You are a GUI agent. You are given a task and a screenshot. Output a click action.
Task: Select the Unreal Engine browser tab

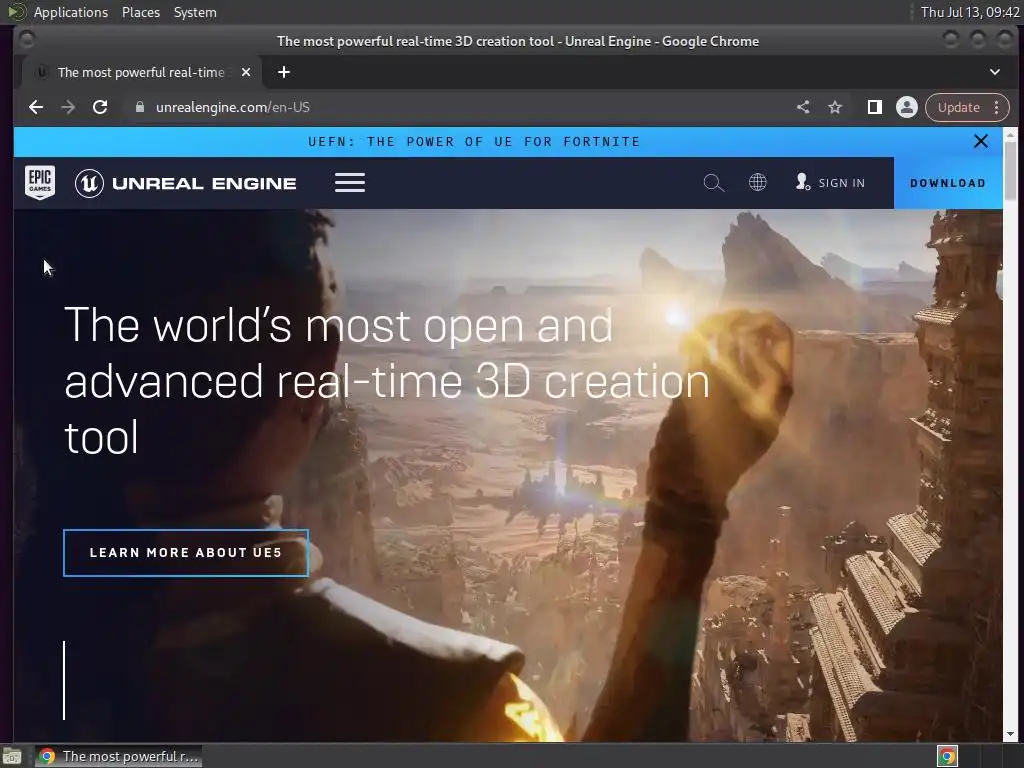[x=141, y=72]
